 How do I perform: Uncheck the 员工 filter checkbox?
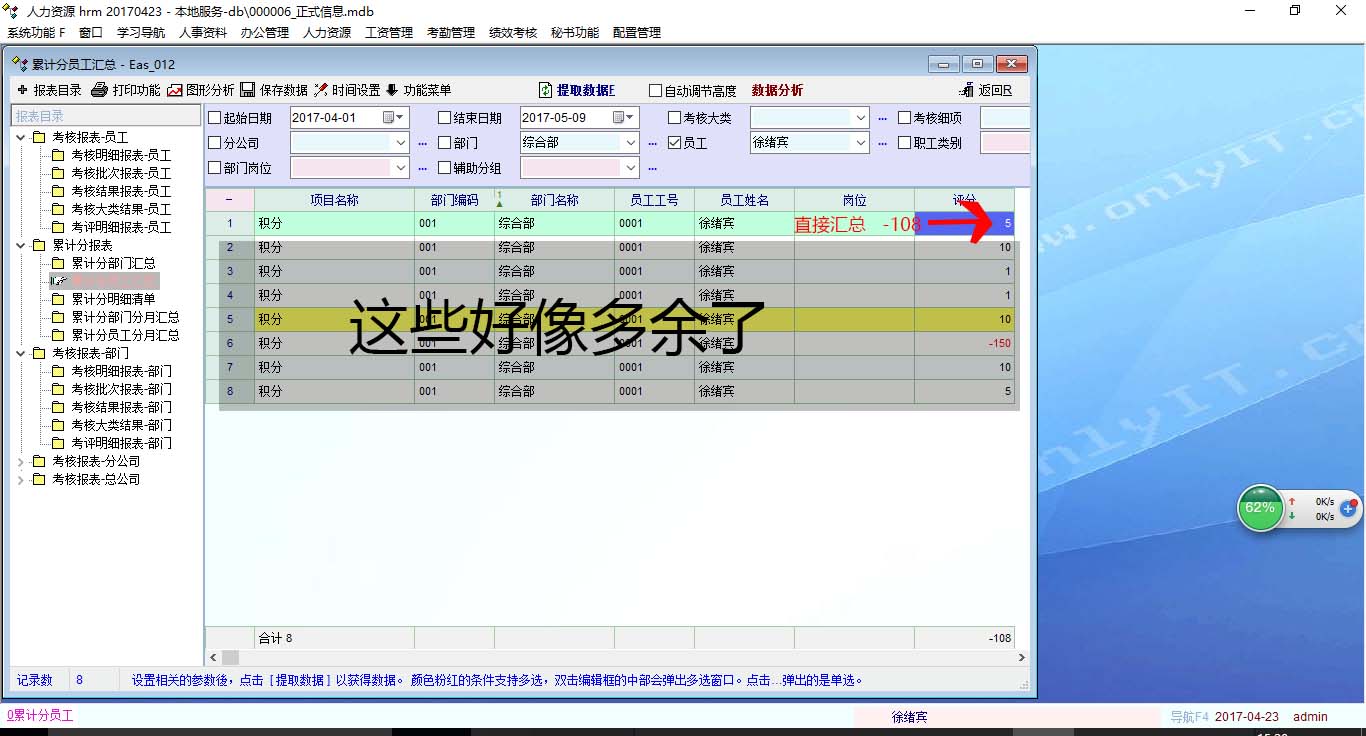click(x=674, y=143)
